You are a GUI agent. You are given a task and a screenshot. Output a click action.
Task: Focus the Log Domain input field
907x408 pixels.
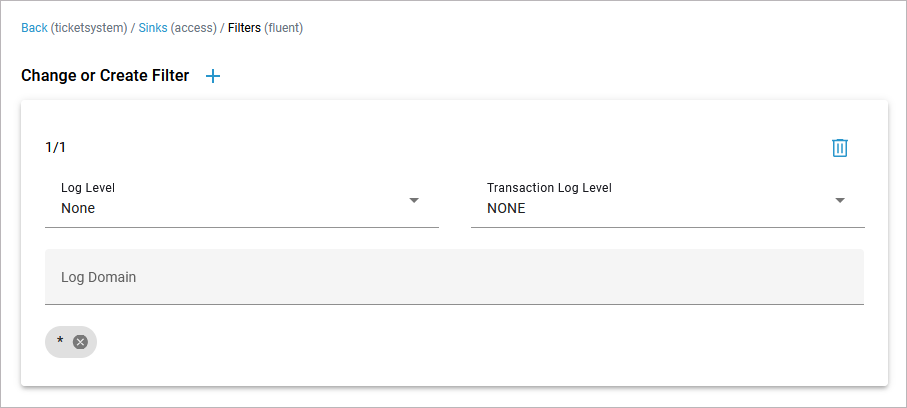pyautogui.click(x=454, y=277)
